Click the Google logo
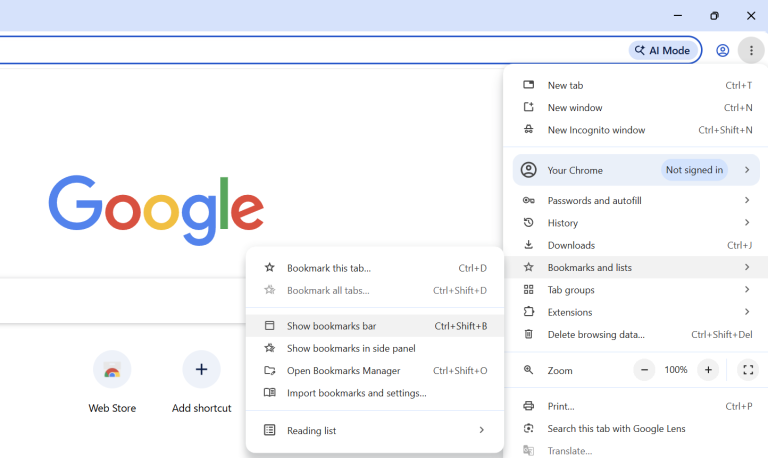Viewport: 768px width, 458px height. [x=156, y=210]
